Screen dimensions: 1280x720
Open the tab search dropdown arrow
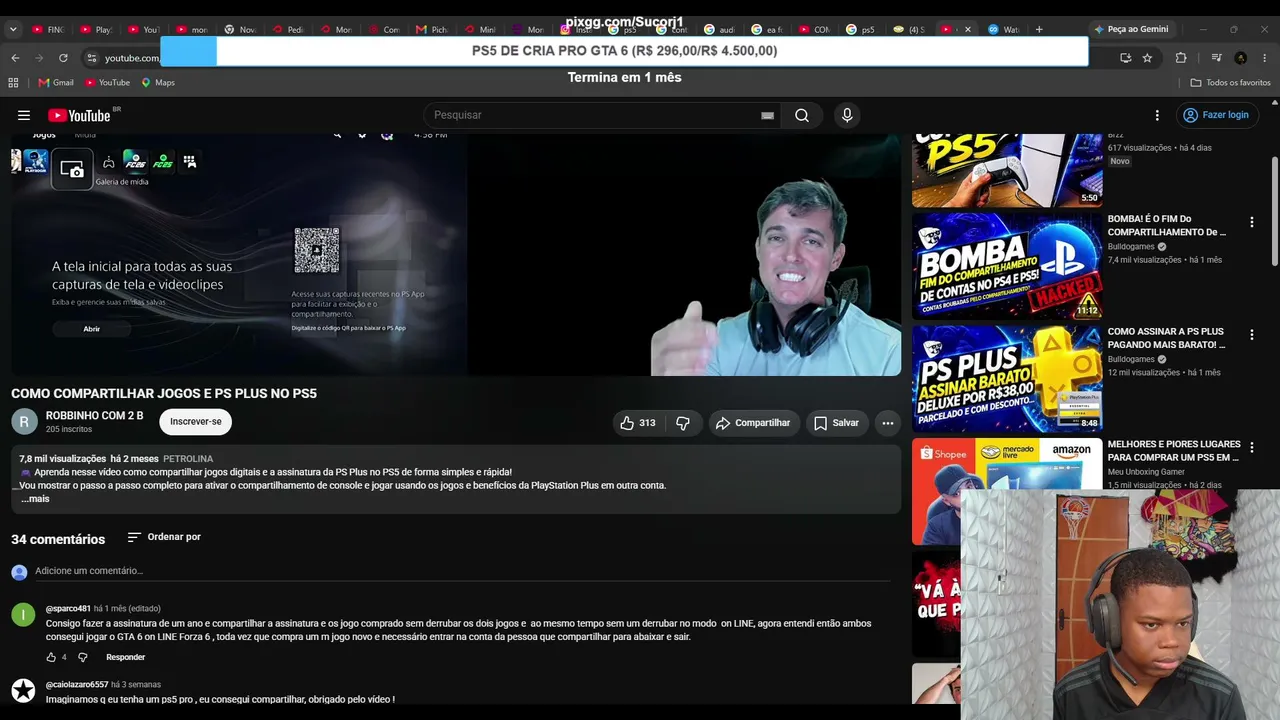pyautogui.click(x=13, y=29)
